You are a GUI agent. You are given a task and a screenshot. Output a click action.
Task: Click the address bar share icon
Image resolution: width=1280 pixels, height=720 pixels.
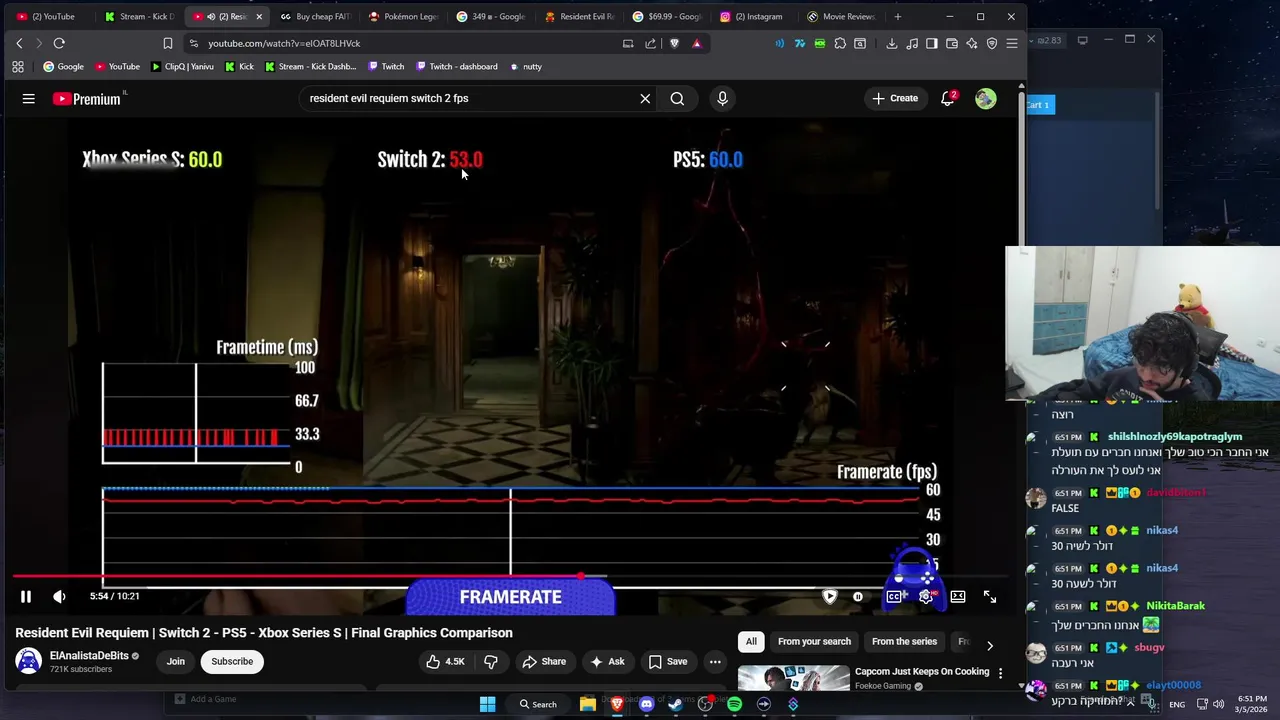pos(651,43)
